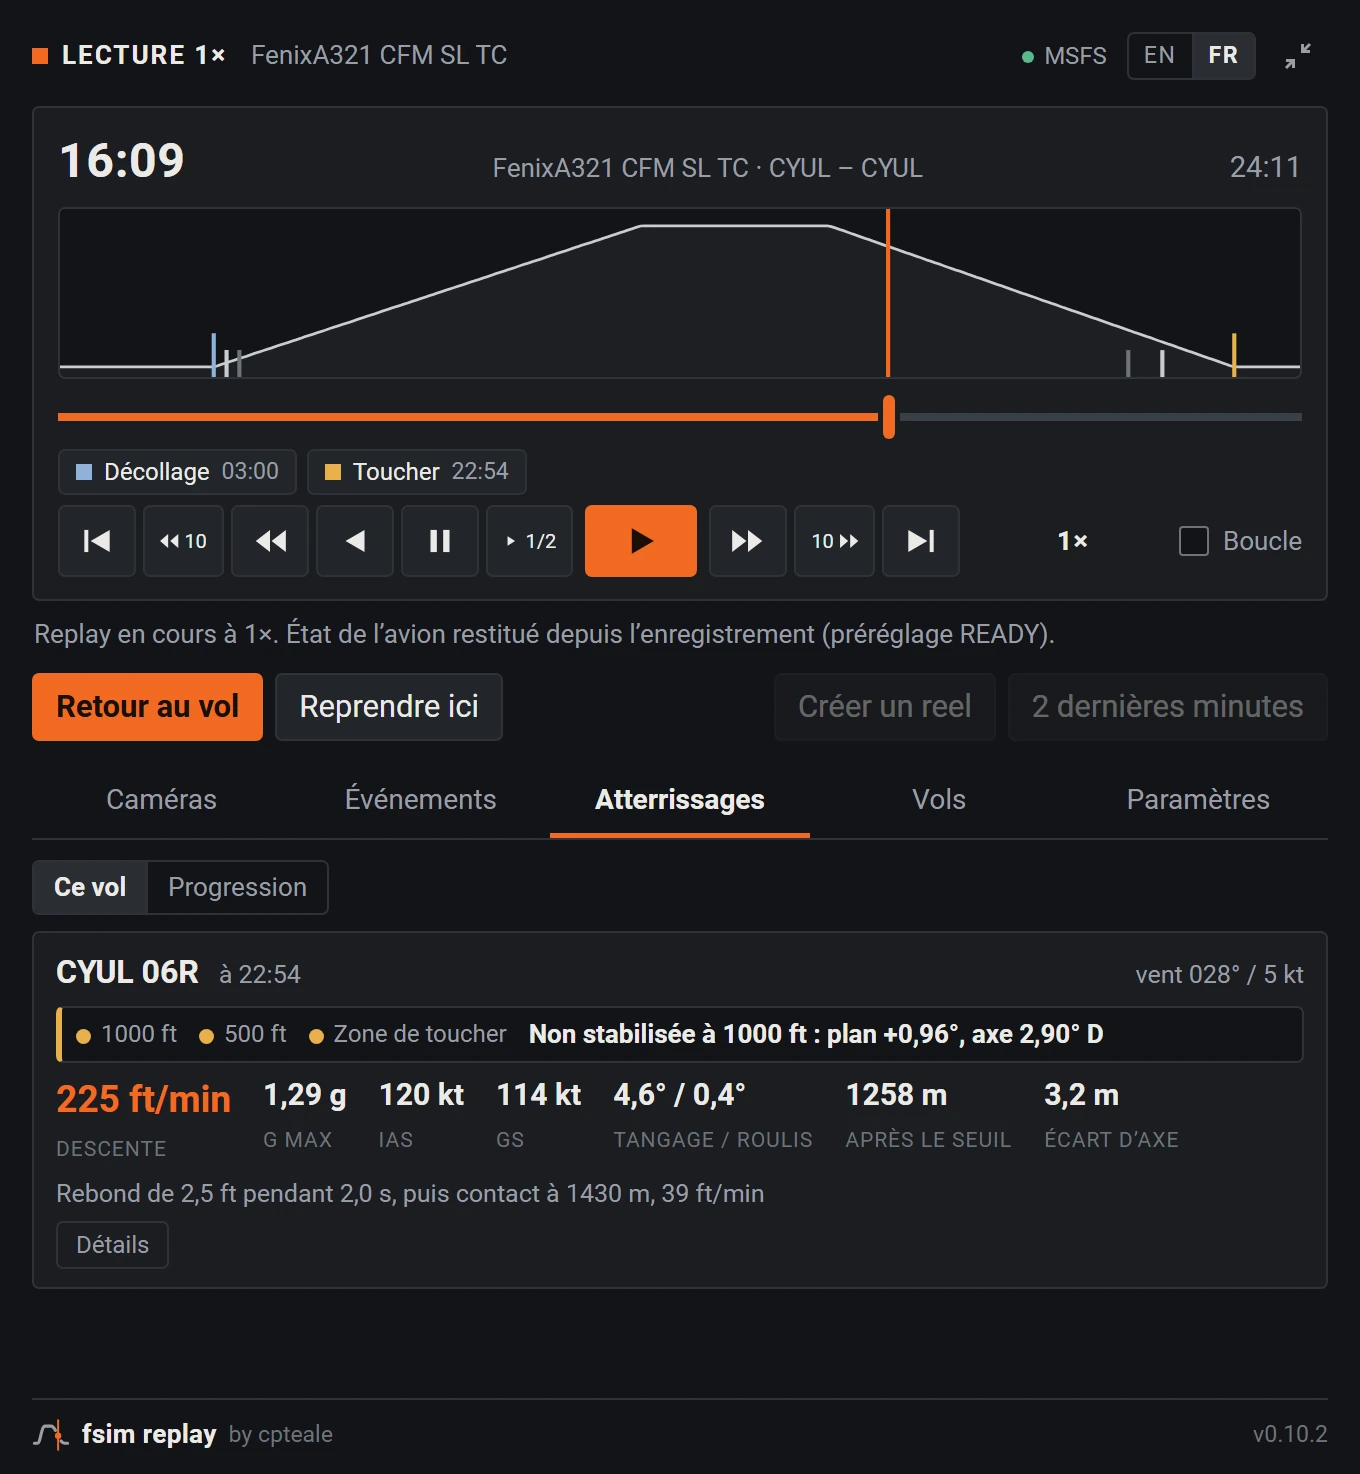Switch to the Progression view
Screen dimensions: 1360x1474
[x=237, y=887]
